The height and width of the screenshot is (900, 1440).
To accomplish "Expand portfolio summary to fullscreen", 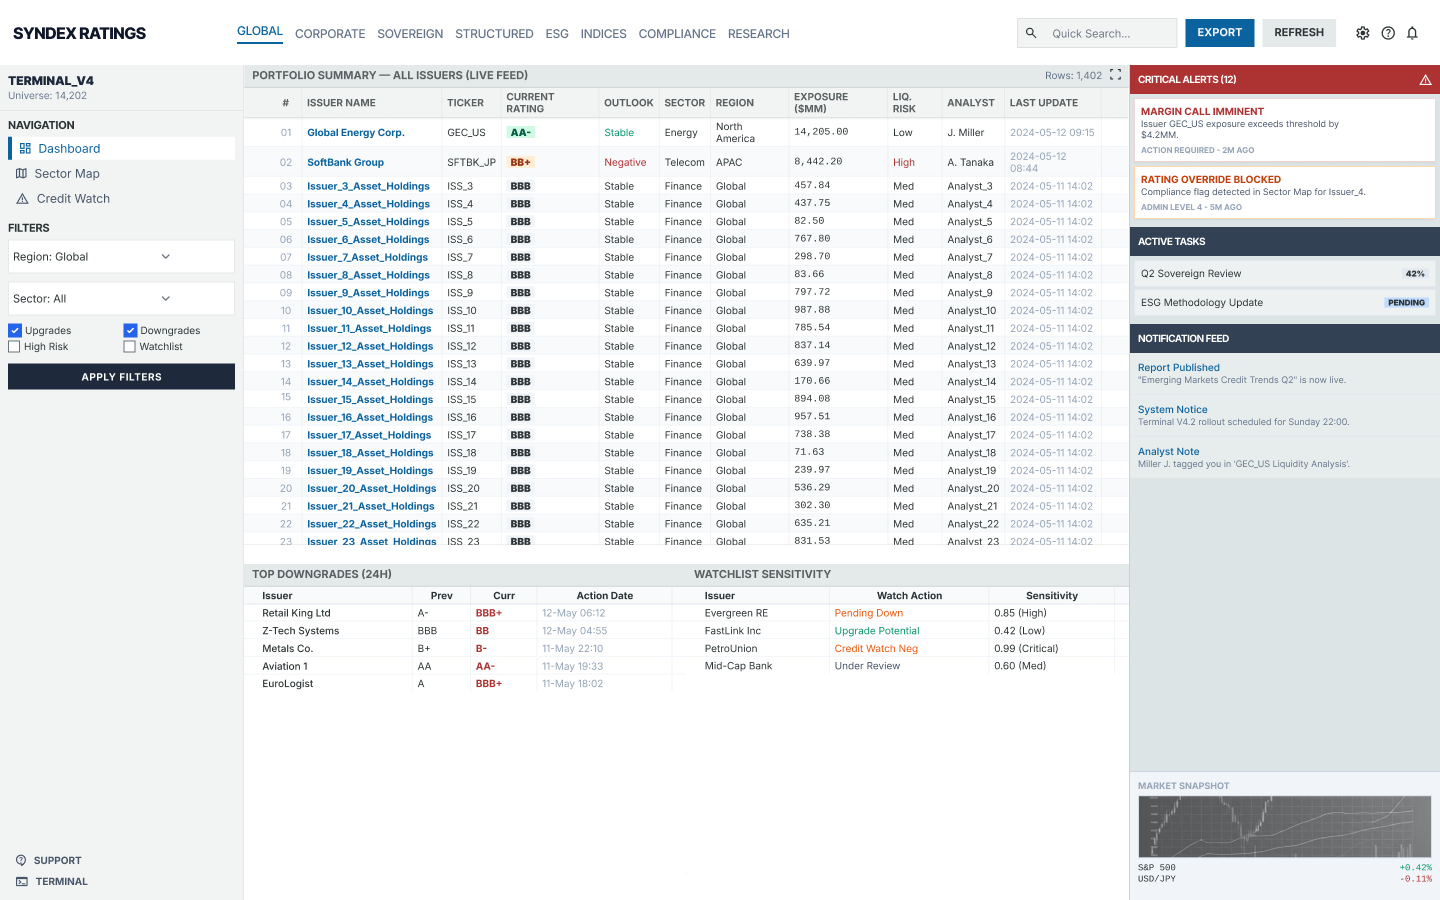I will (1115, 75).
